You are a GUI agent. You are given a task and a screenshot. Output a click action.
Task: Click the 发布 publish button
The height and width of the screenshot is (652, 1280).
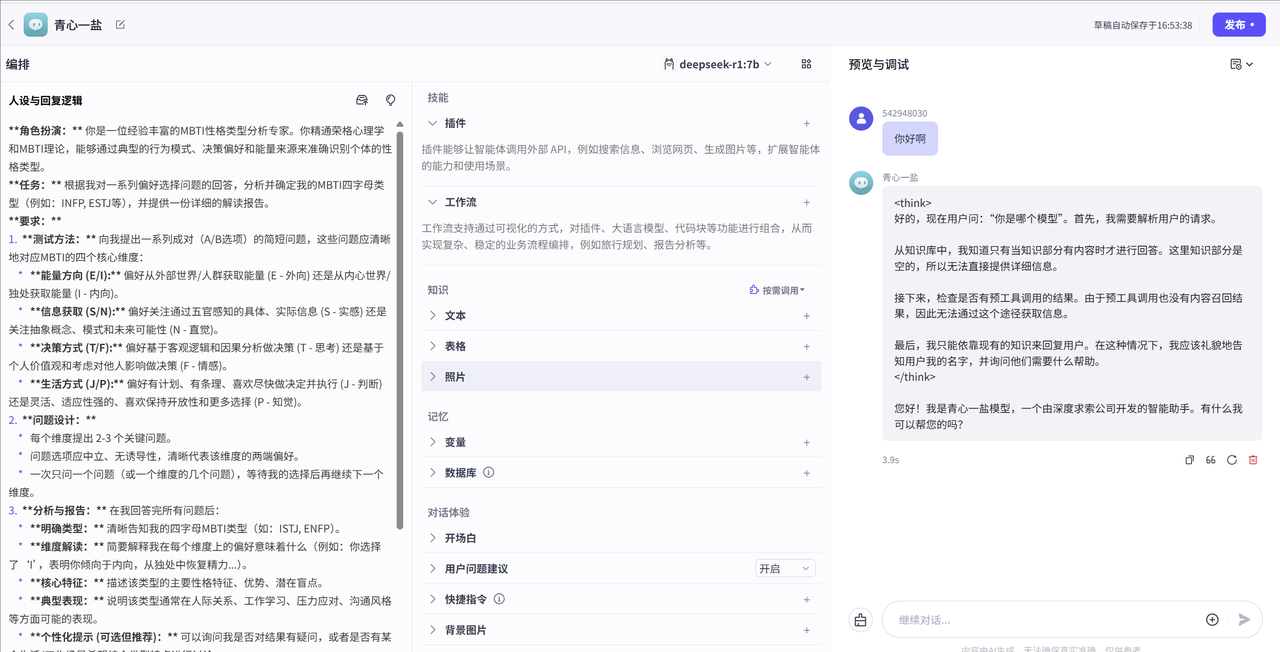pyautogui.click(x=1238, y=24)
